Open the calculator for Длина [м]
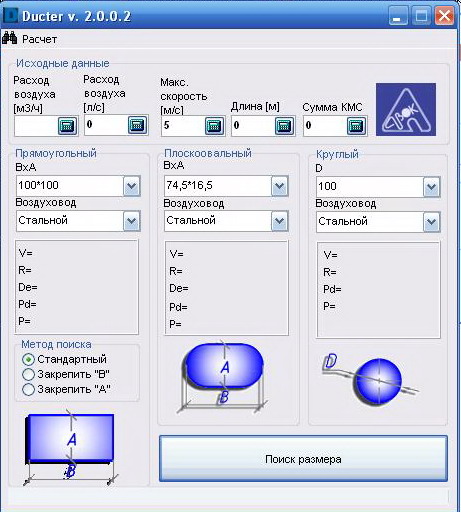461x512 pixels. [284, 126]
